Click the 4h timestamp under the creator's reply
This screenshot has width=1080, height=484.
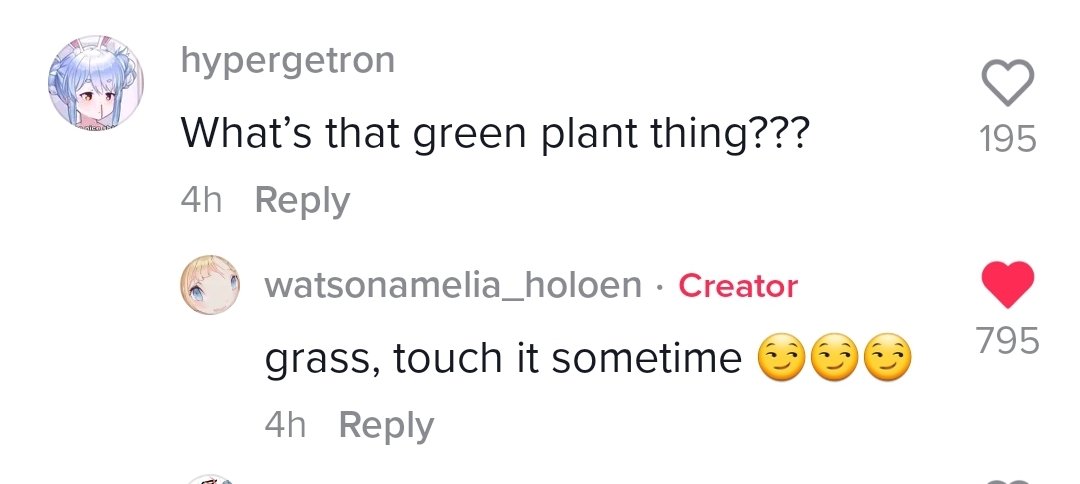click(x=286, y=426)
